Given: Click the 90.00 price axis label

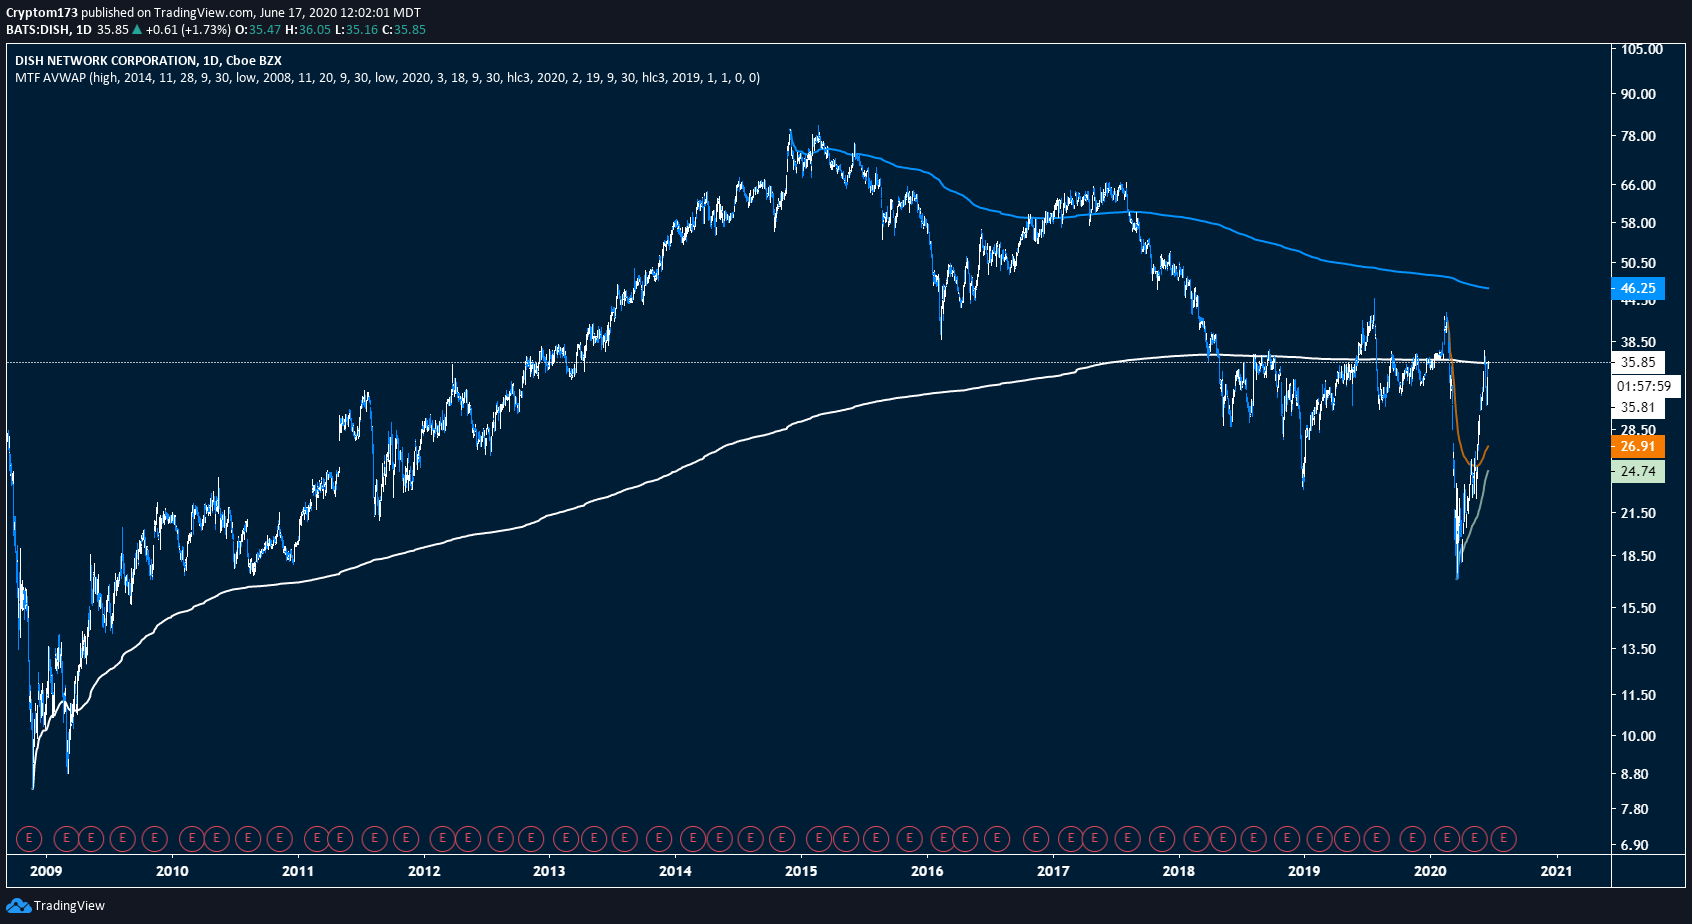Looking at the screenshot, I should point(1638,94).
